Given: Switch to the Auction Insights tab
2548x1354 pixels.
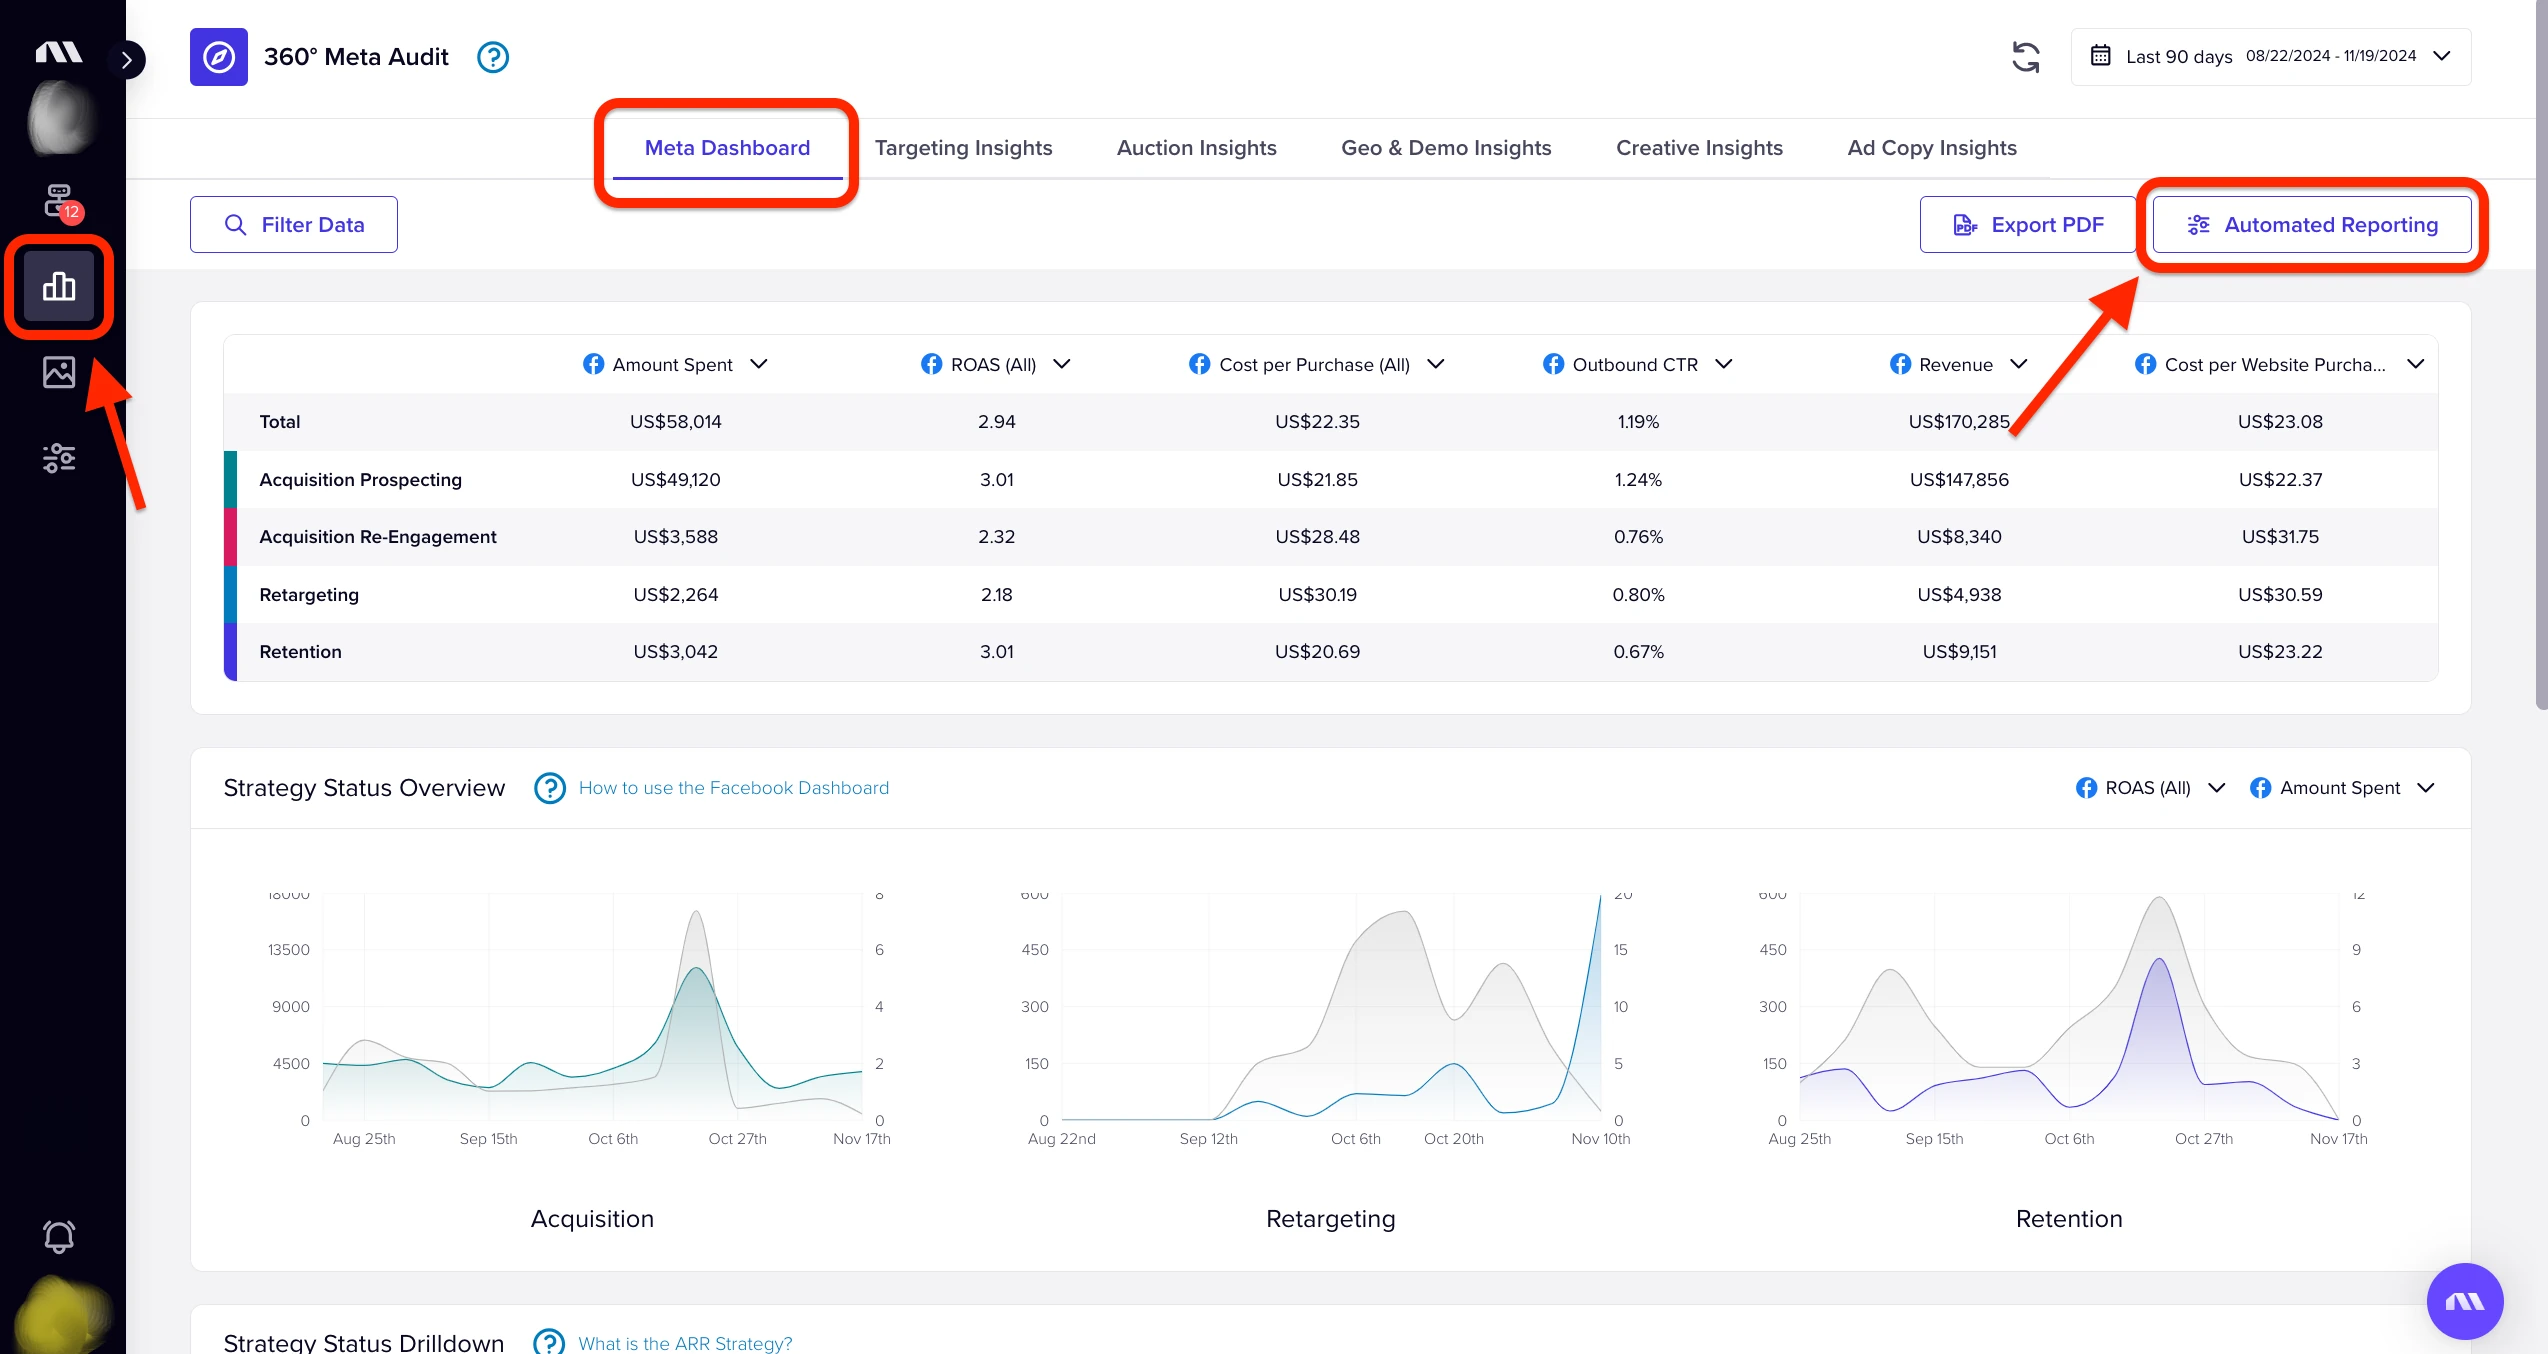Looking at the screenshot, I should (1196, 148).
